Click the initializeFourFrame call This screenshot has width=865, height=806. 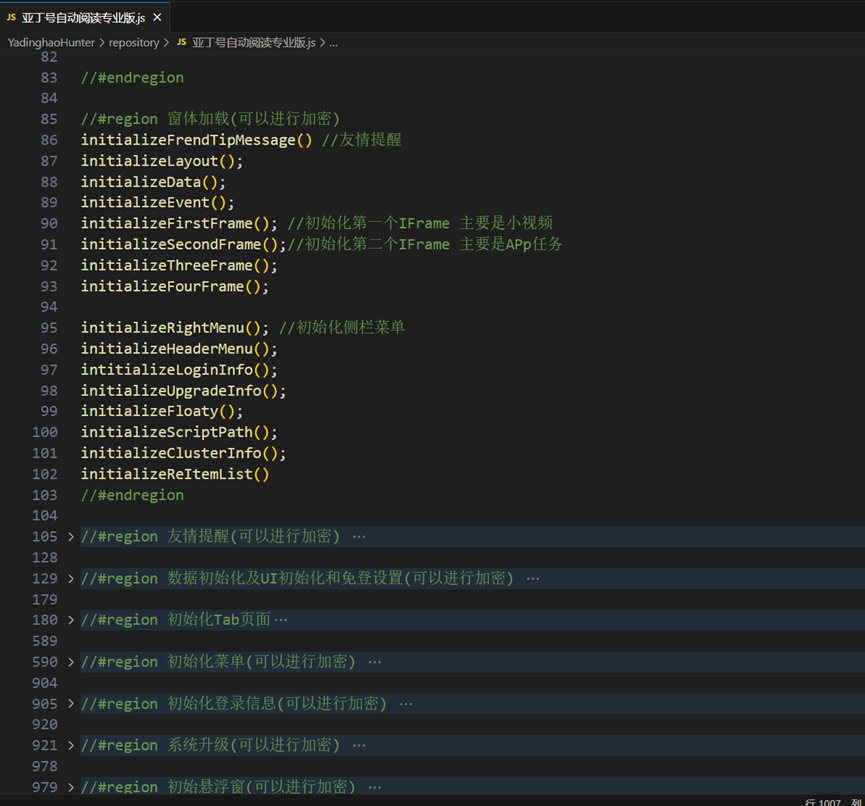(175, 286)
